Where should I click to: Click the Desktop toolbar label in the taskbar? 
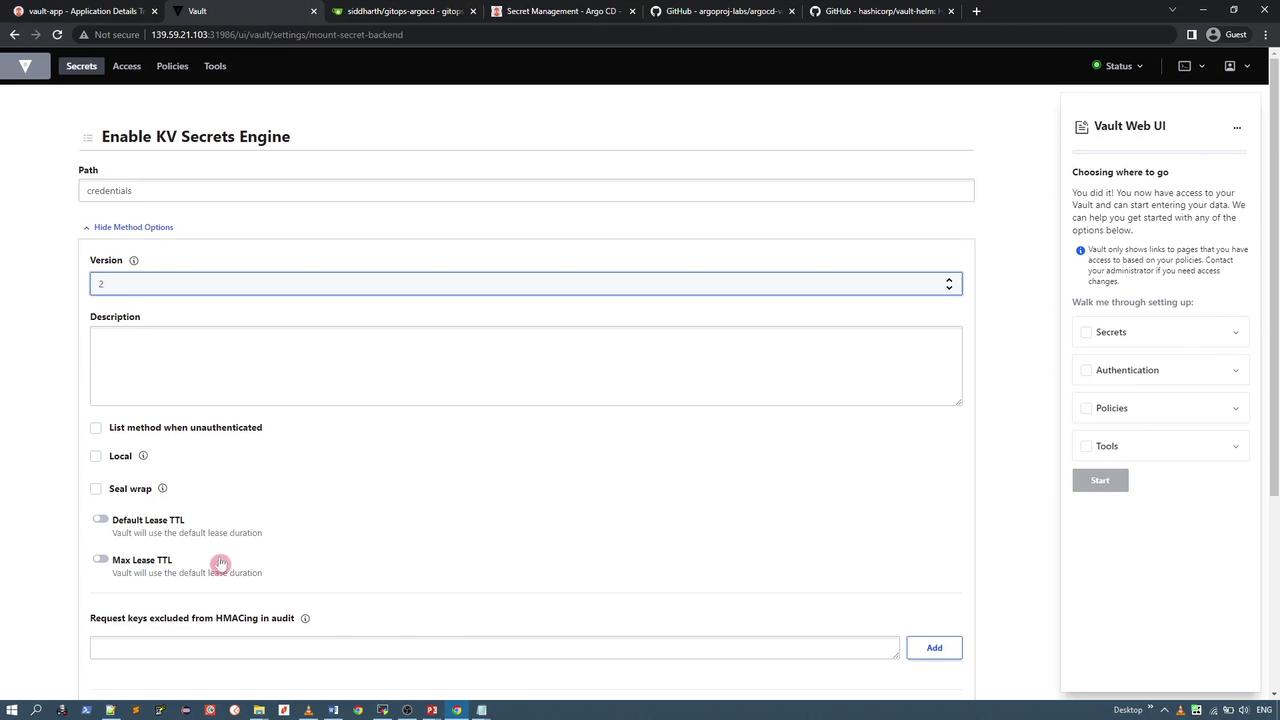click(x=1128, y=711)
